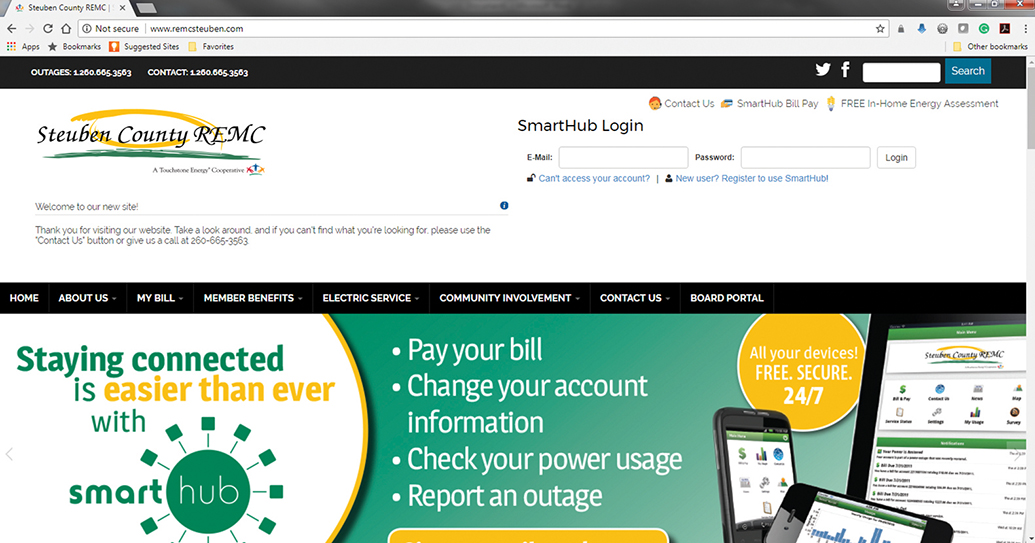Expand the About Us dropdown menu
1035x543 pixels.
[87, 298]
